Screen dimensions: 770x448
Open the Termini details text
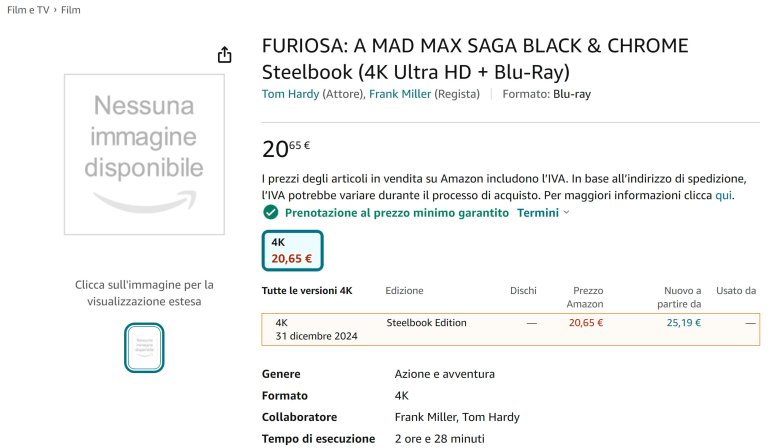tap(537, 213)
